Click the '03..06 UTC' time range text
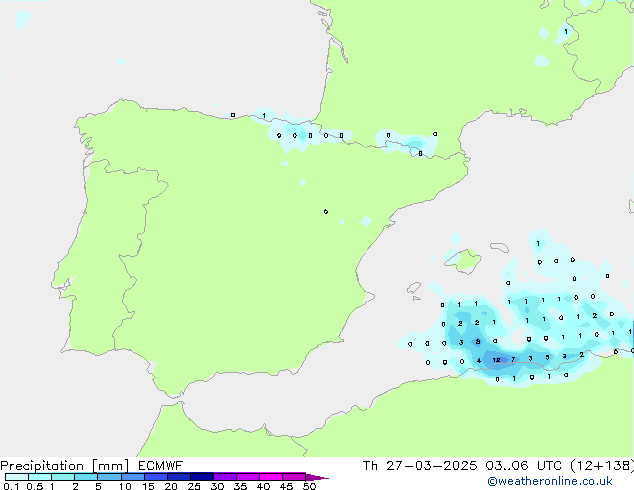Image resolution: width=634 pixels, height=490 pixels. pos(524,466)
